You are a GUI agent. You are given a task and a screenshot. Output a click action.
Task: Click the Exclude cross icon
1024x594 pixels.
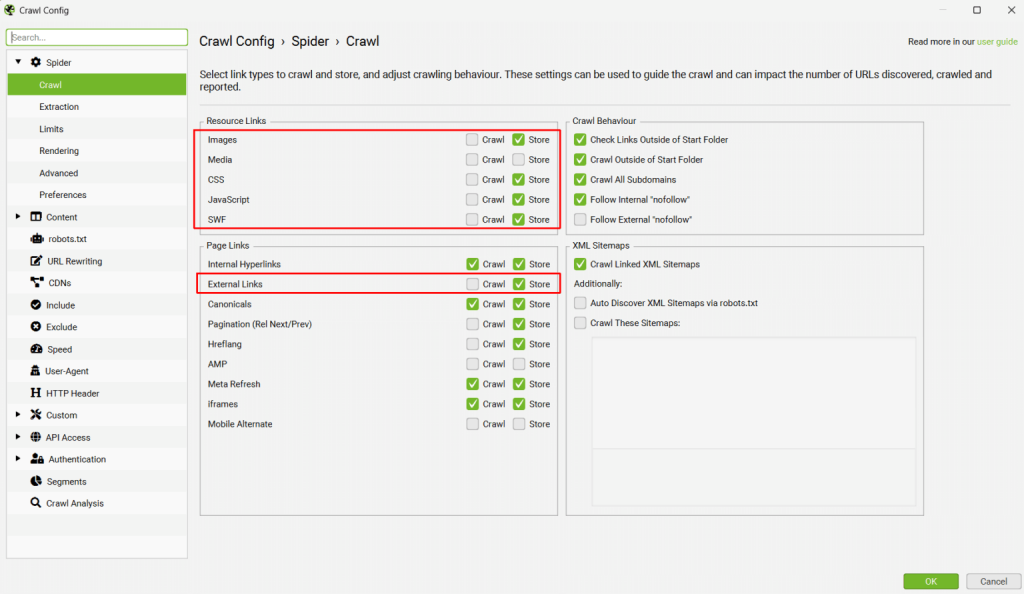click(x=36, y=327)
